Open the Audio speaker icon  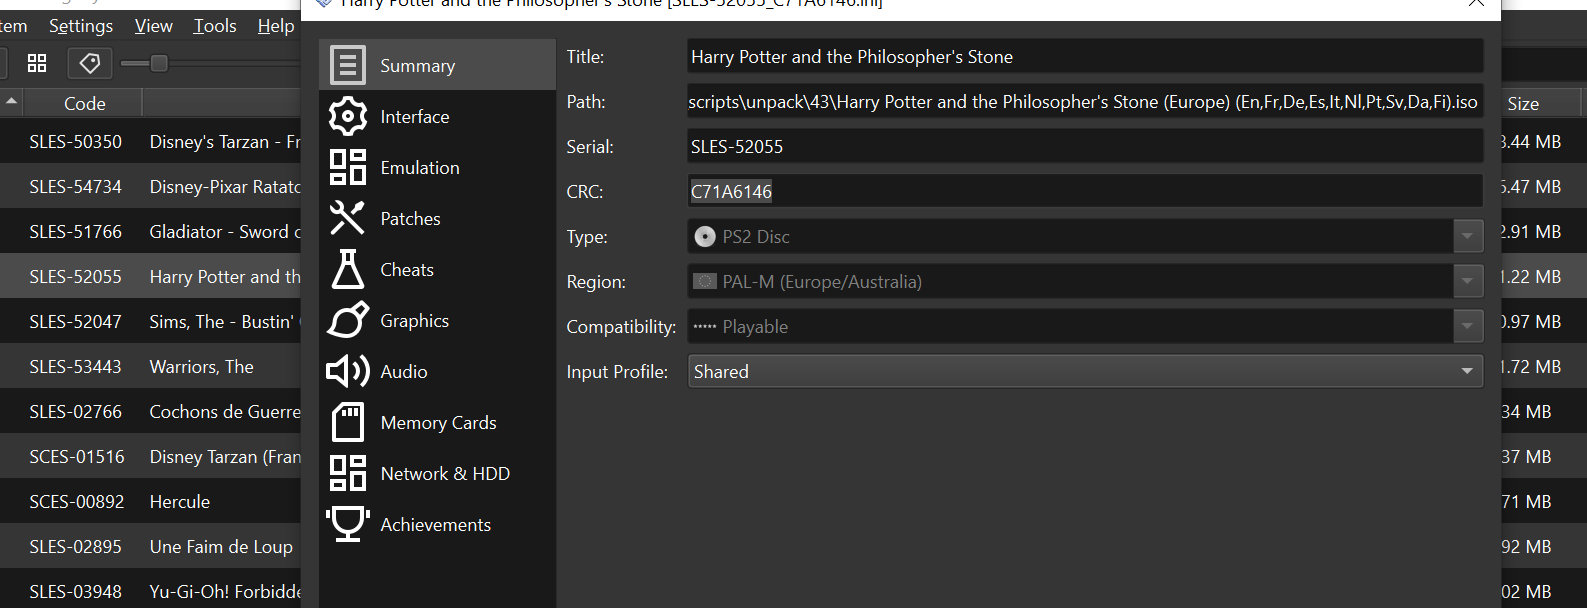pos(348,372)
